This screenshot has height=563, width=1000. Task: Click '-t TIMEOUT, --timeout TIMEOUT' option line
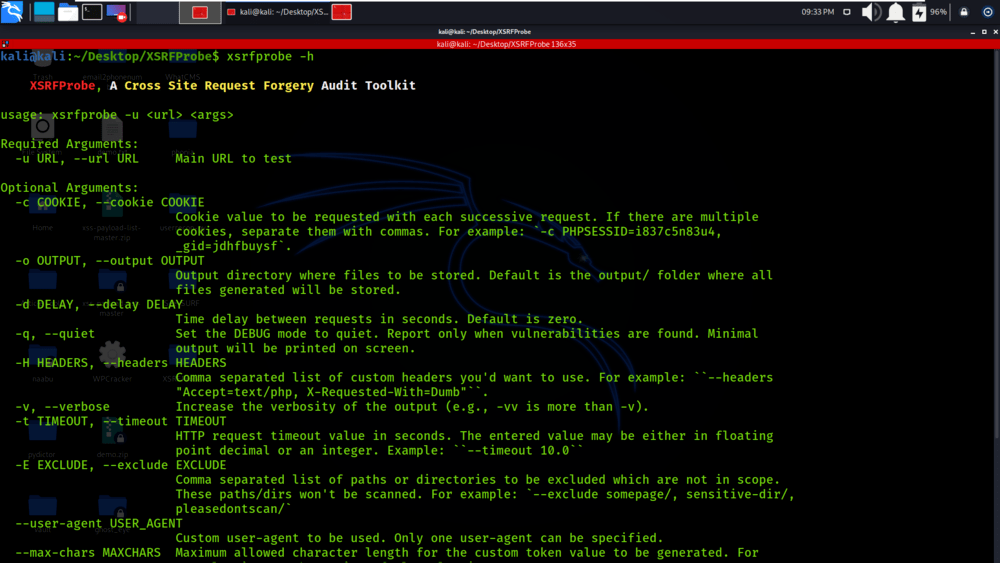pyautogui.click(x=121, y=421)
